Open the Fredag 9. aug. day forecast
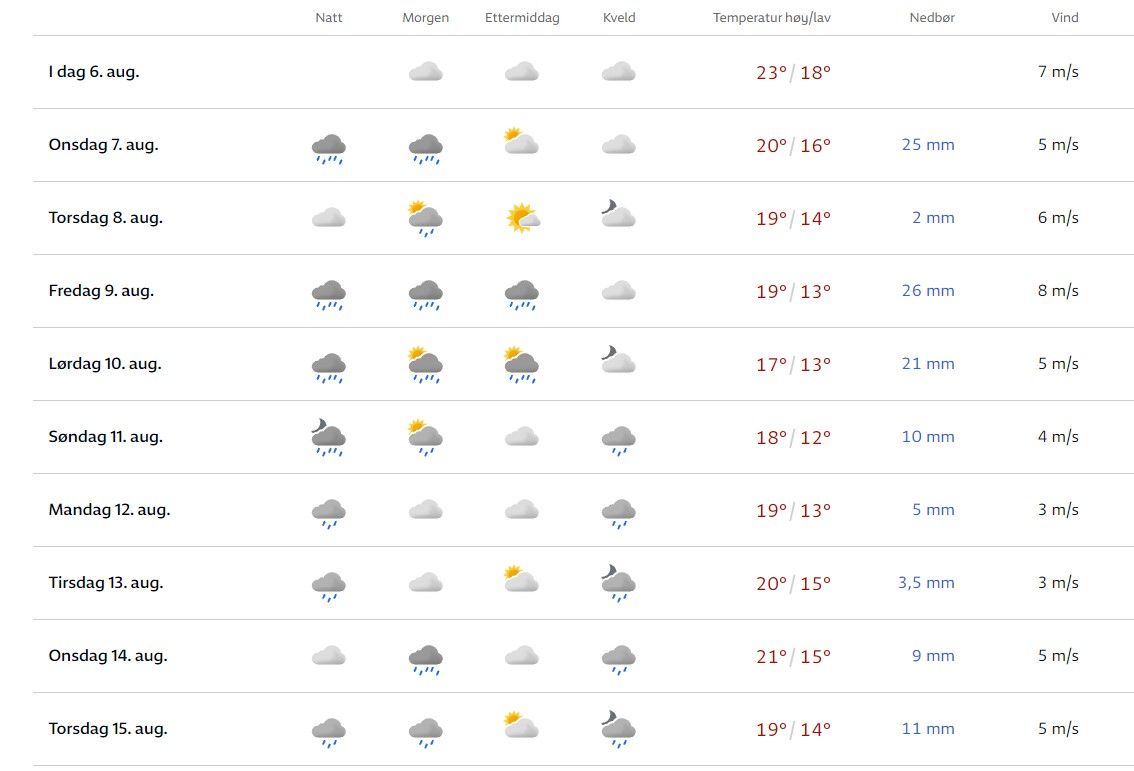This screenshot has height=771, width=1134. click(101, 291)
